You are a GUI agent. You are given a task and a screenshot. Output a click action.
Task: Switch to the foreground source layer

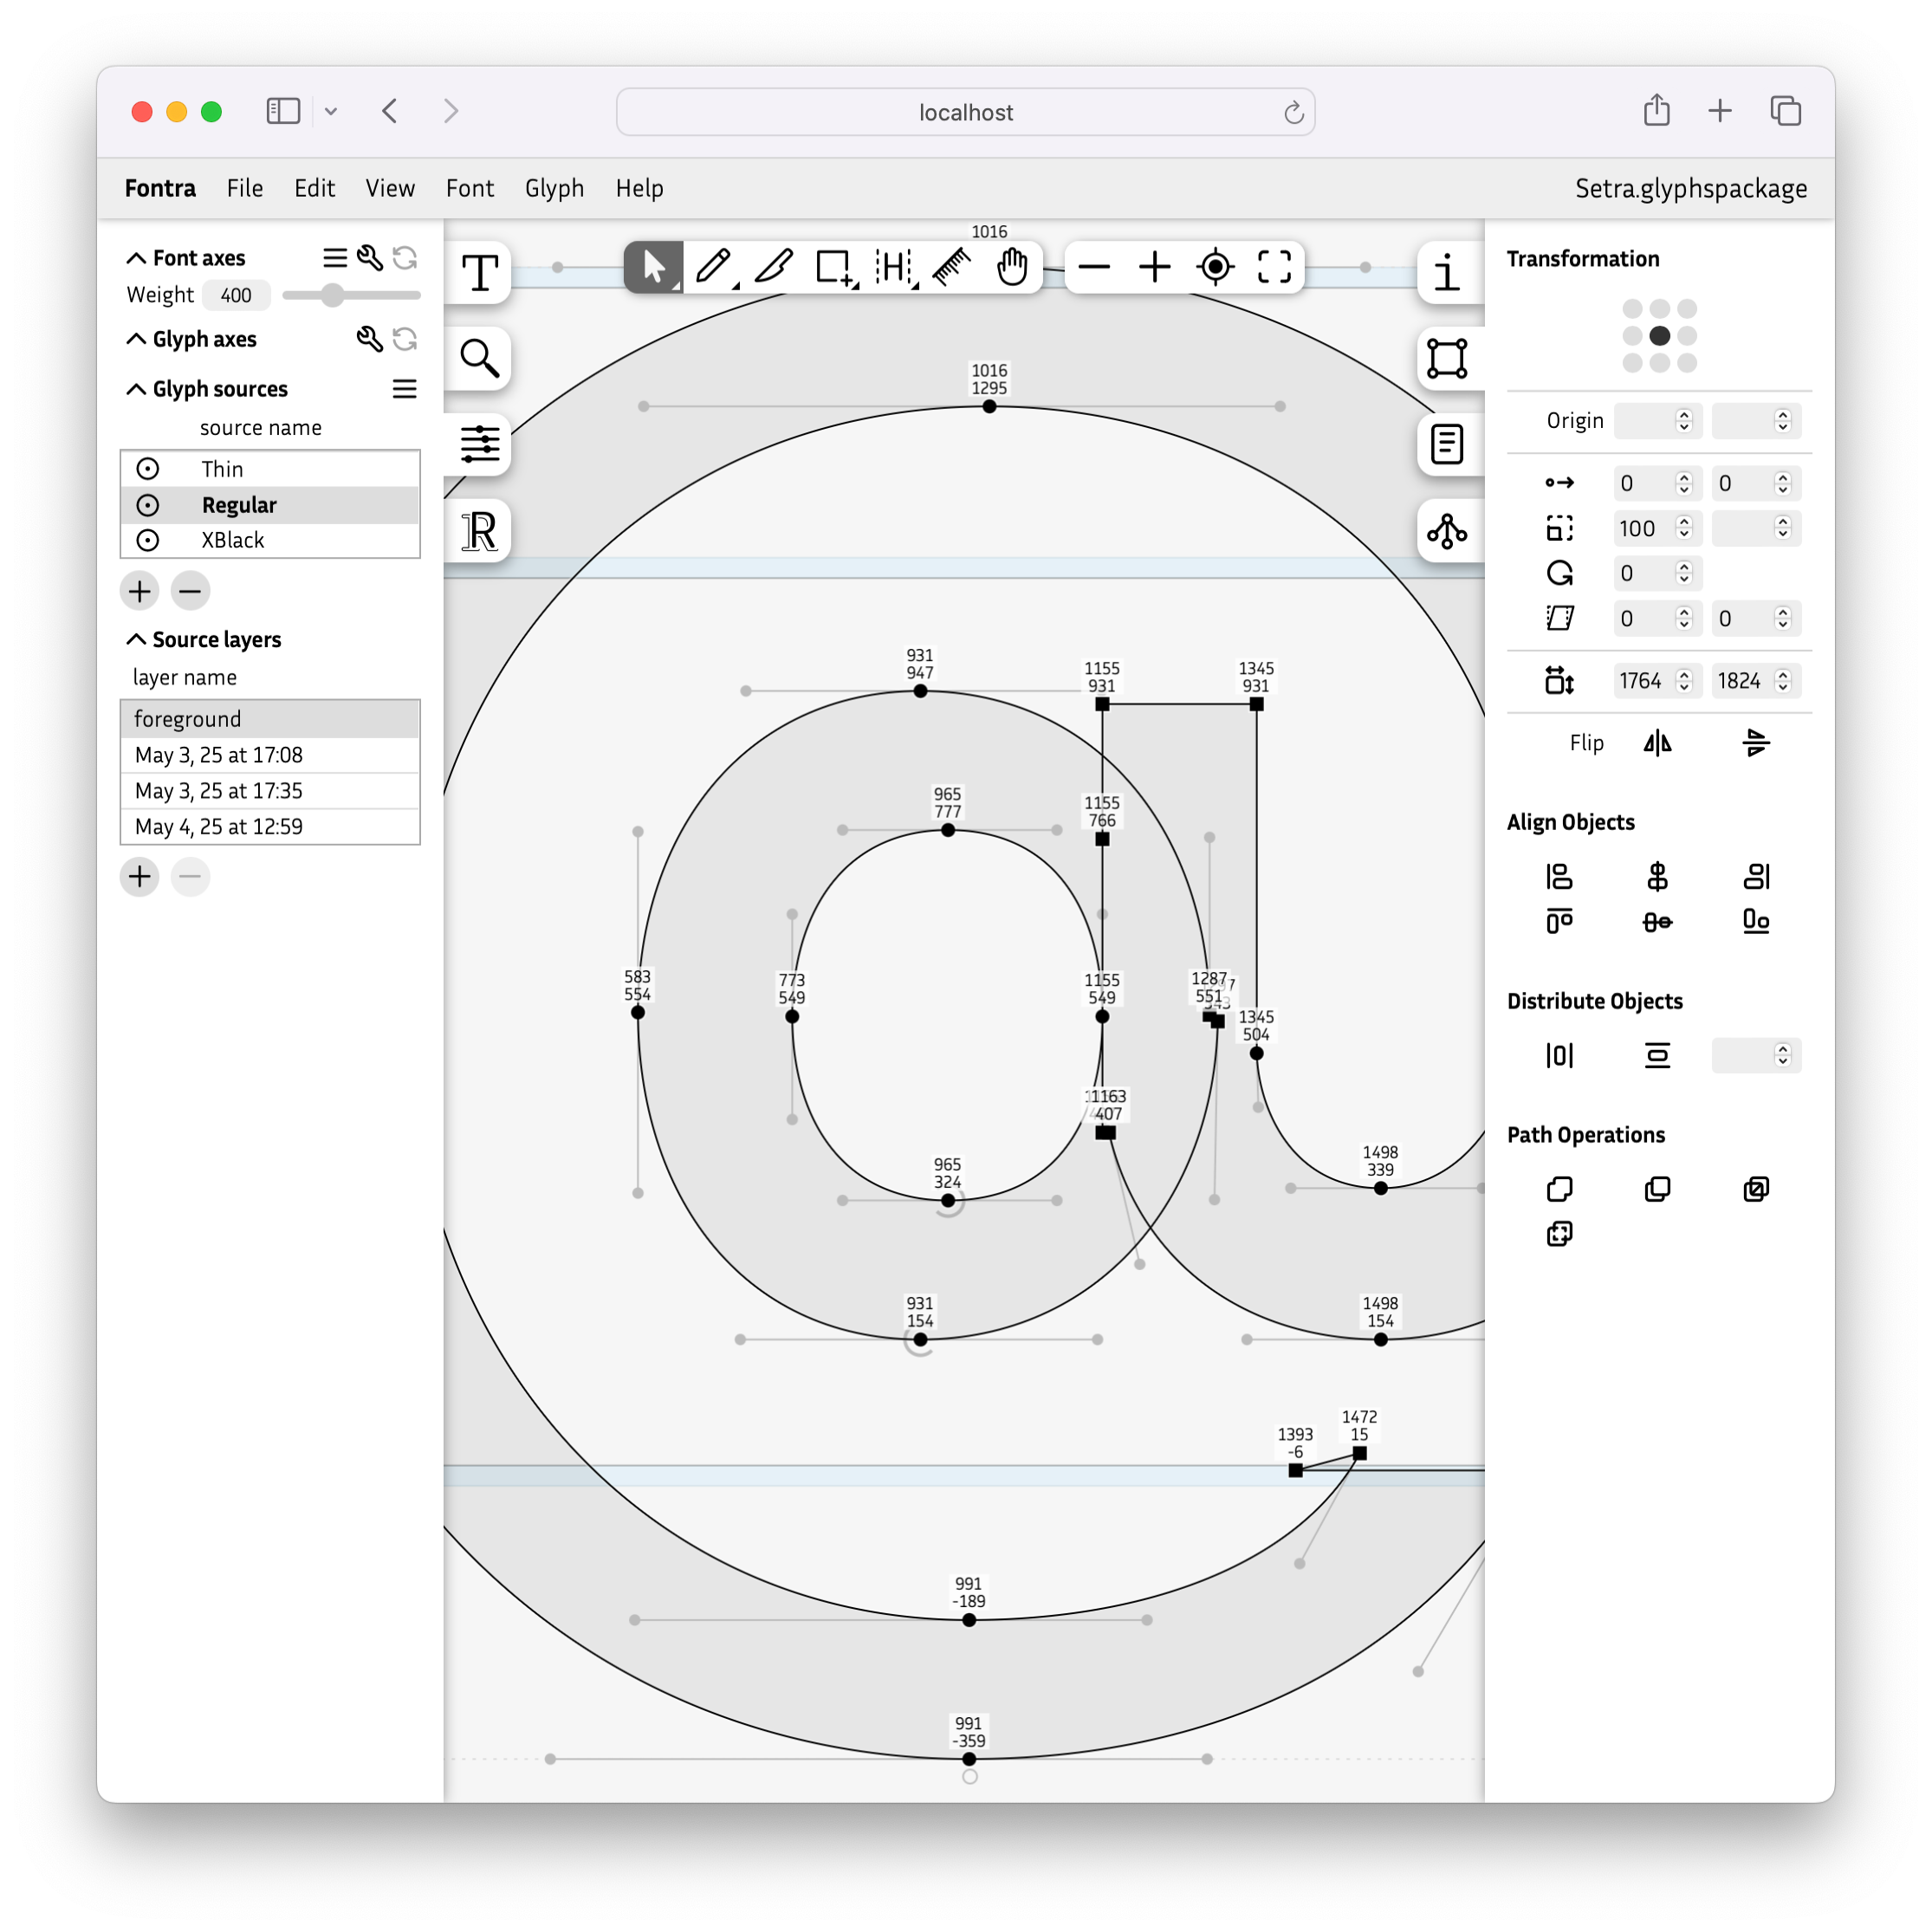(x=187, y=718)
